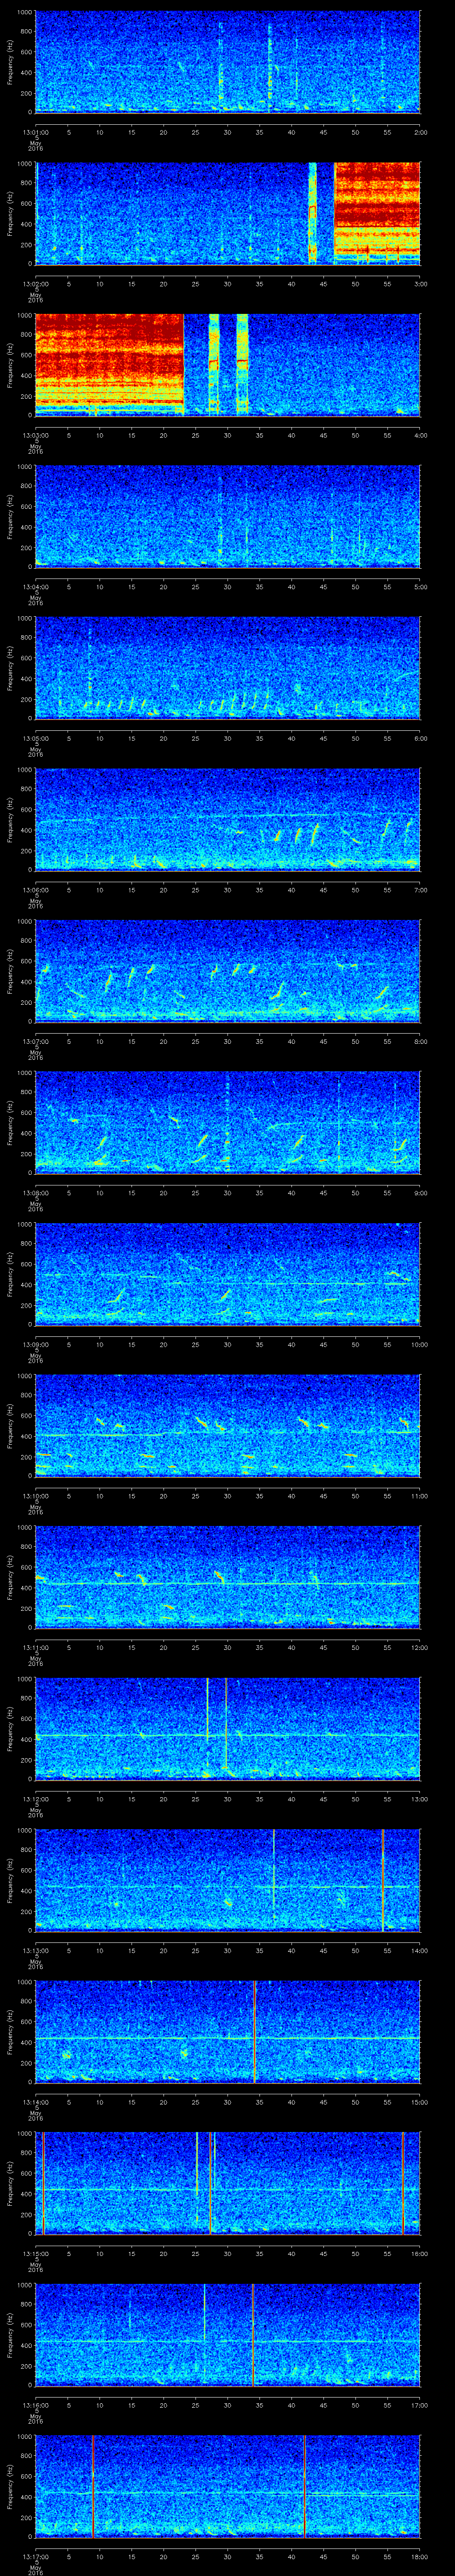455x2576 pixels.
Task: Click the 13:07:00 start time label
Action: (35, 1041)
